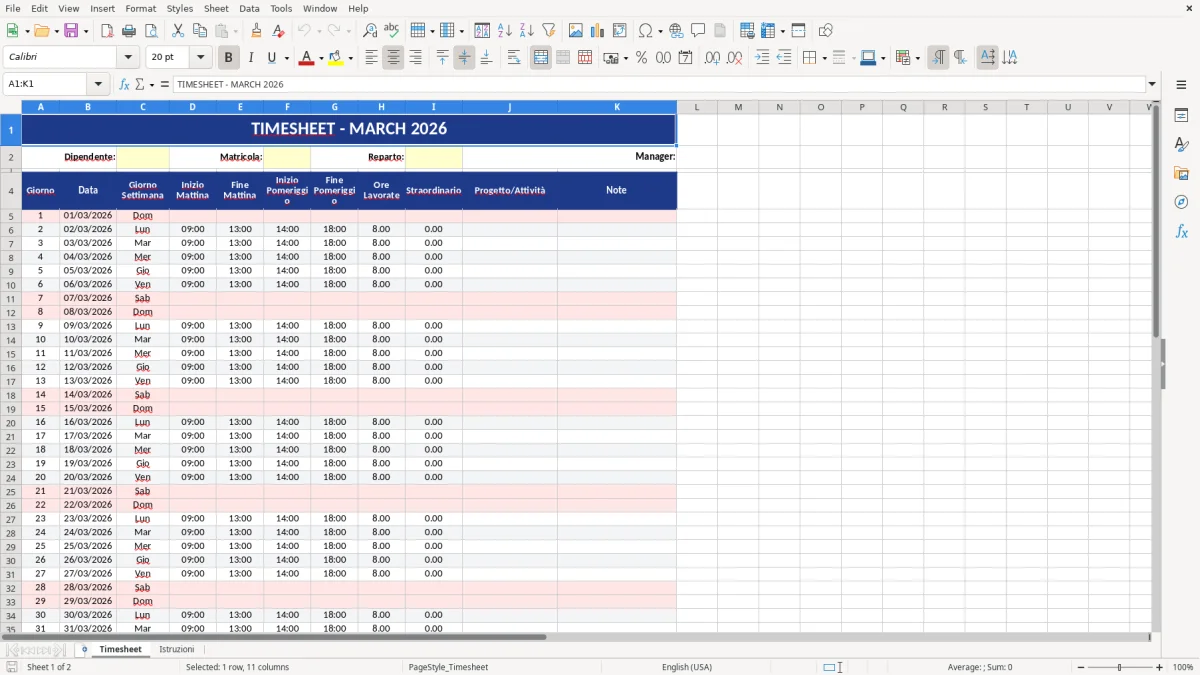Click the Export as PDF icon

107,31
